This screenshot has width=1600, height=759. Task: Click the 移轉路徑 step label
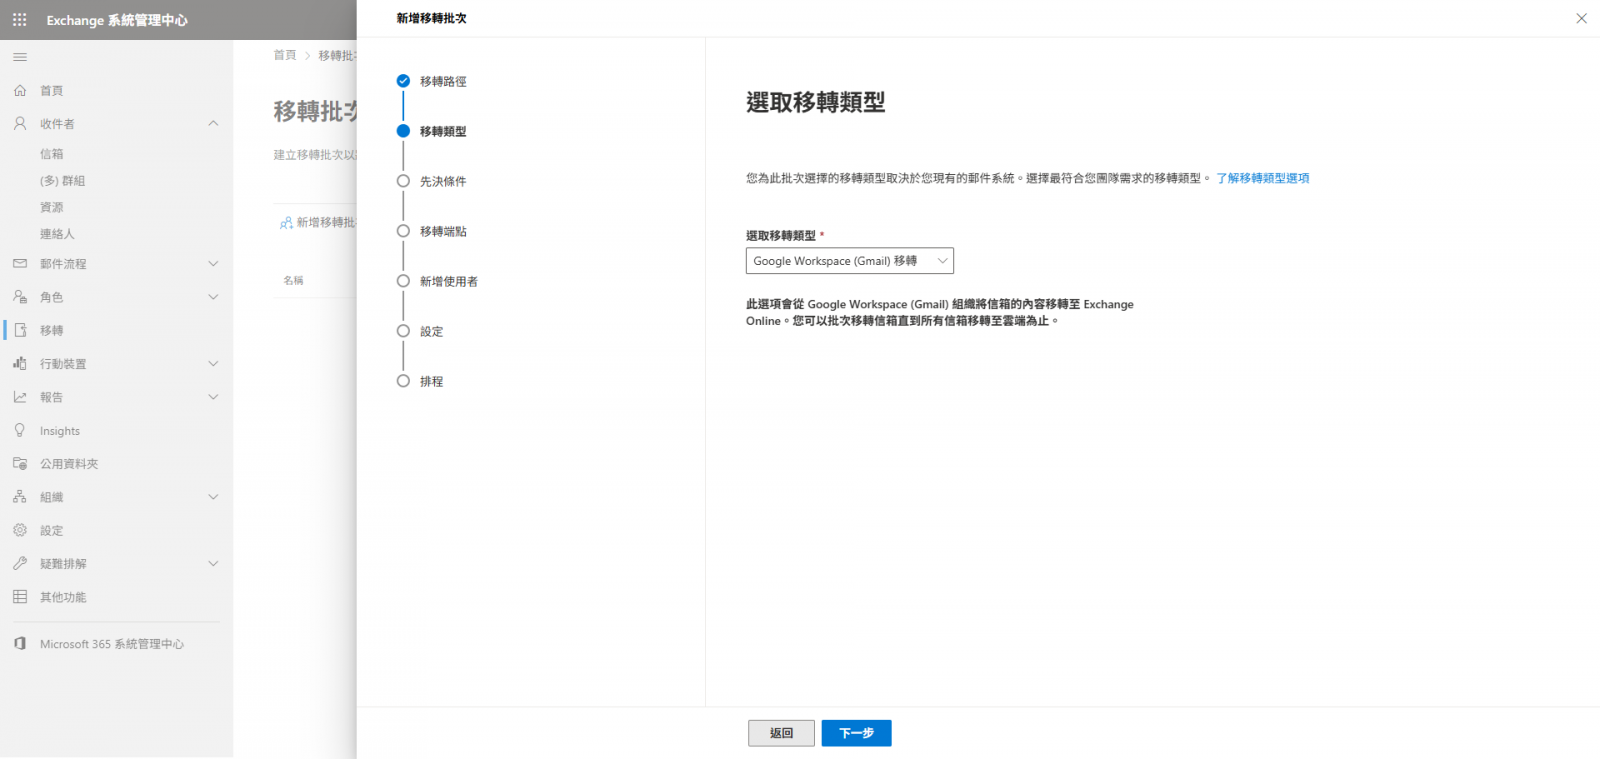443,81
